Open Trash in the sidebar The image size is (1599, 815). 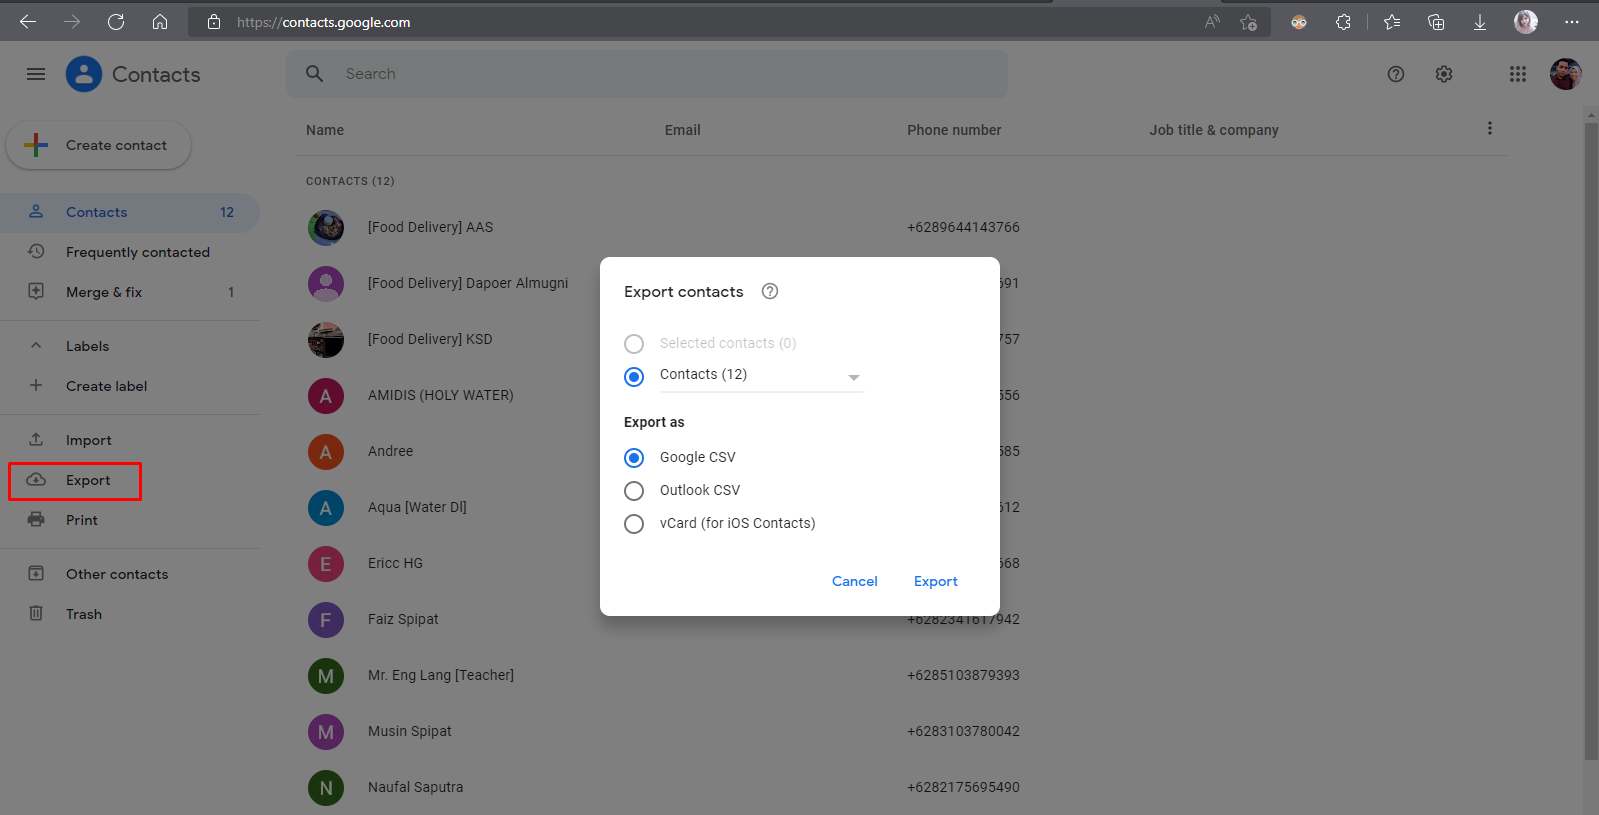130,614
